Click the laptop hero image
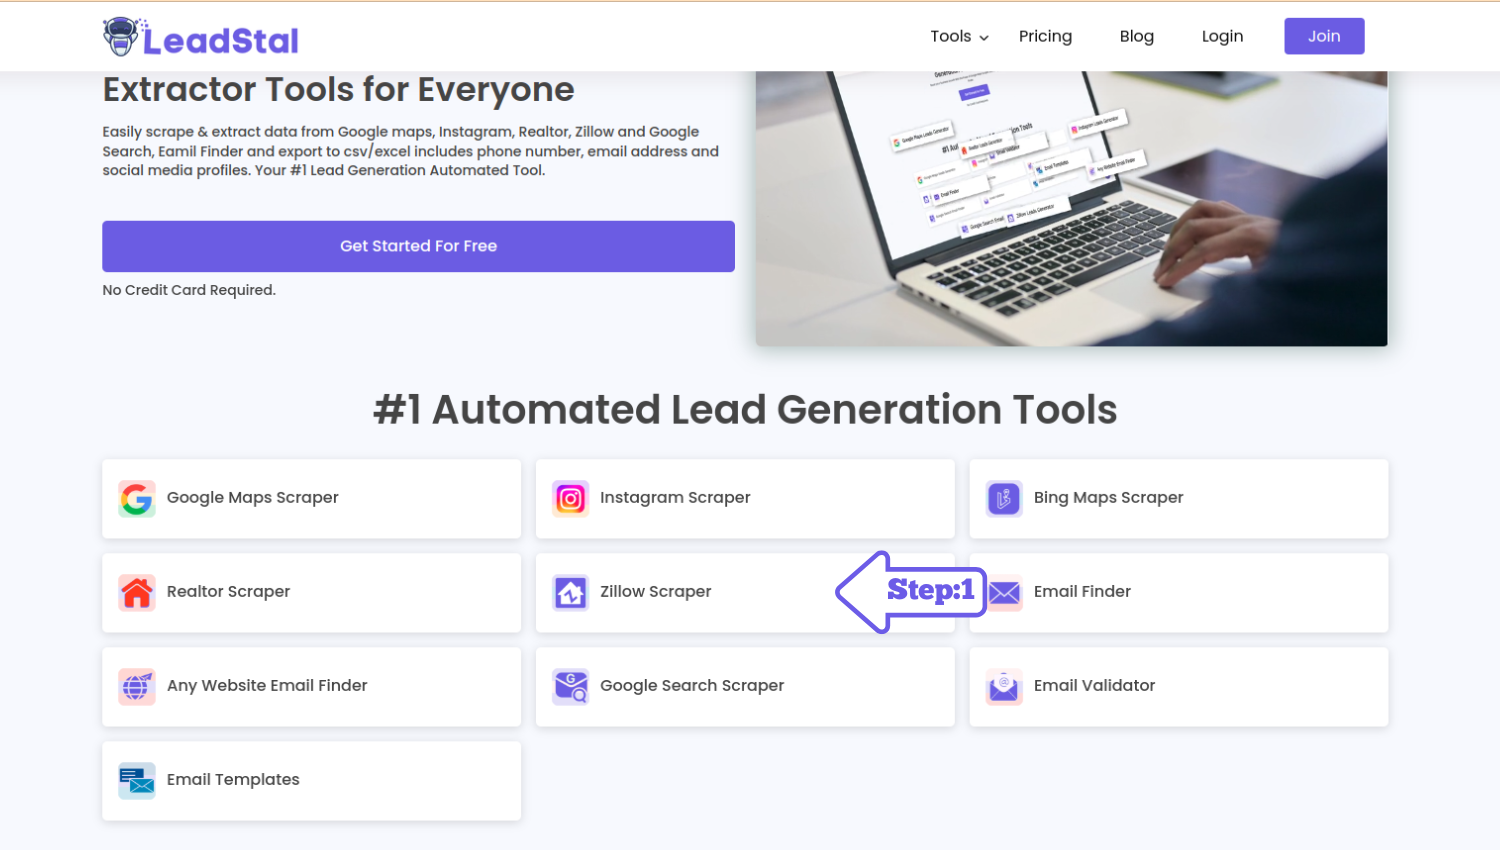Image resolution: width=1500 pixels, height=850 pixels. tap(1071, 208)
